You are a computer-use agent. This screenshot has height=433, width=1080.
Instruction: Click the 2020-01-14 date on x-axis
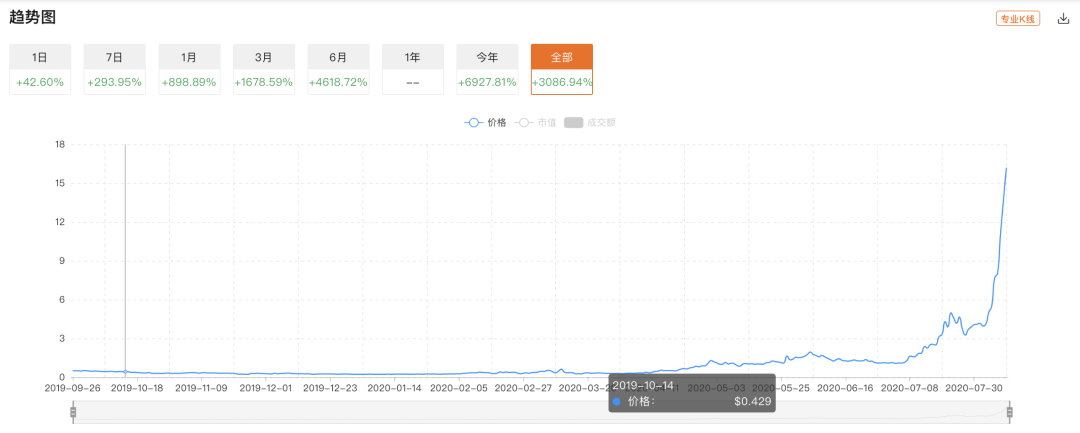pyautogui.click(x=395, y=387)
